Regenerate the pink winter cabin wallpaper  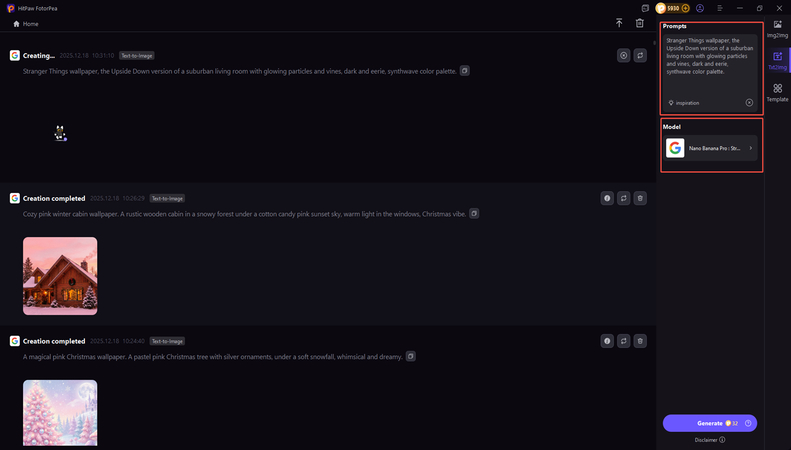623,199
